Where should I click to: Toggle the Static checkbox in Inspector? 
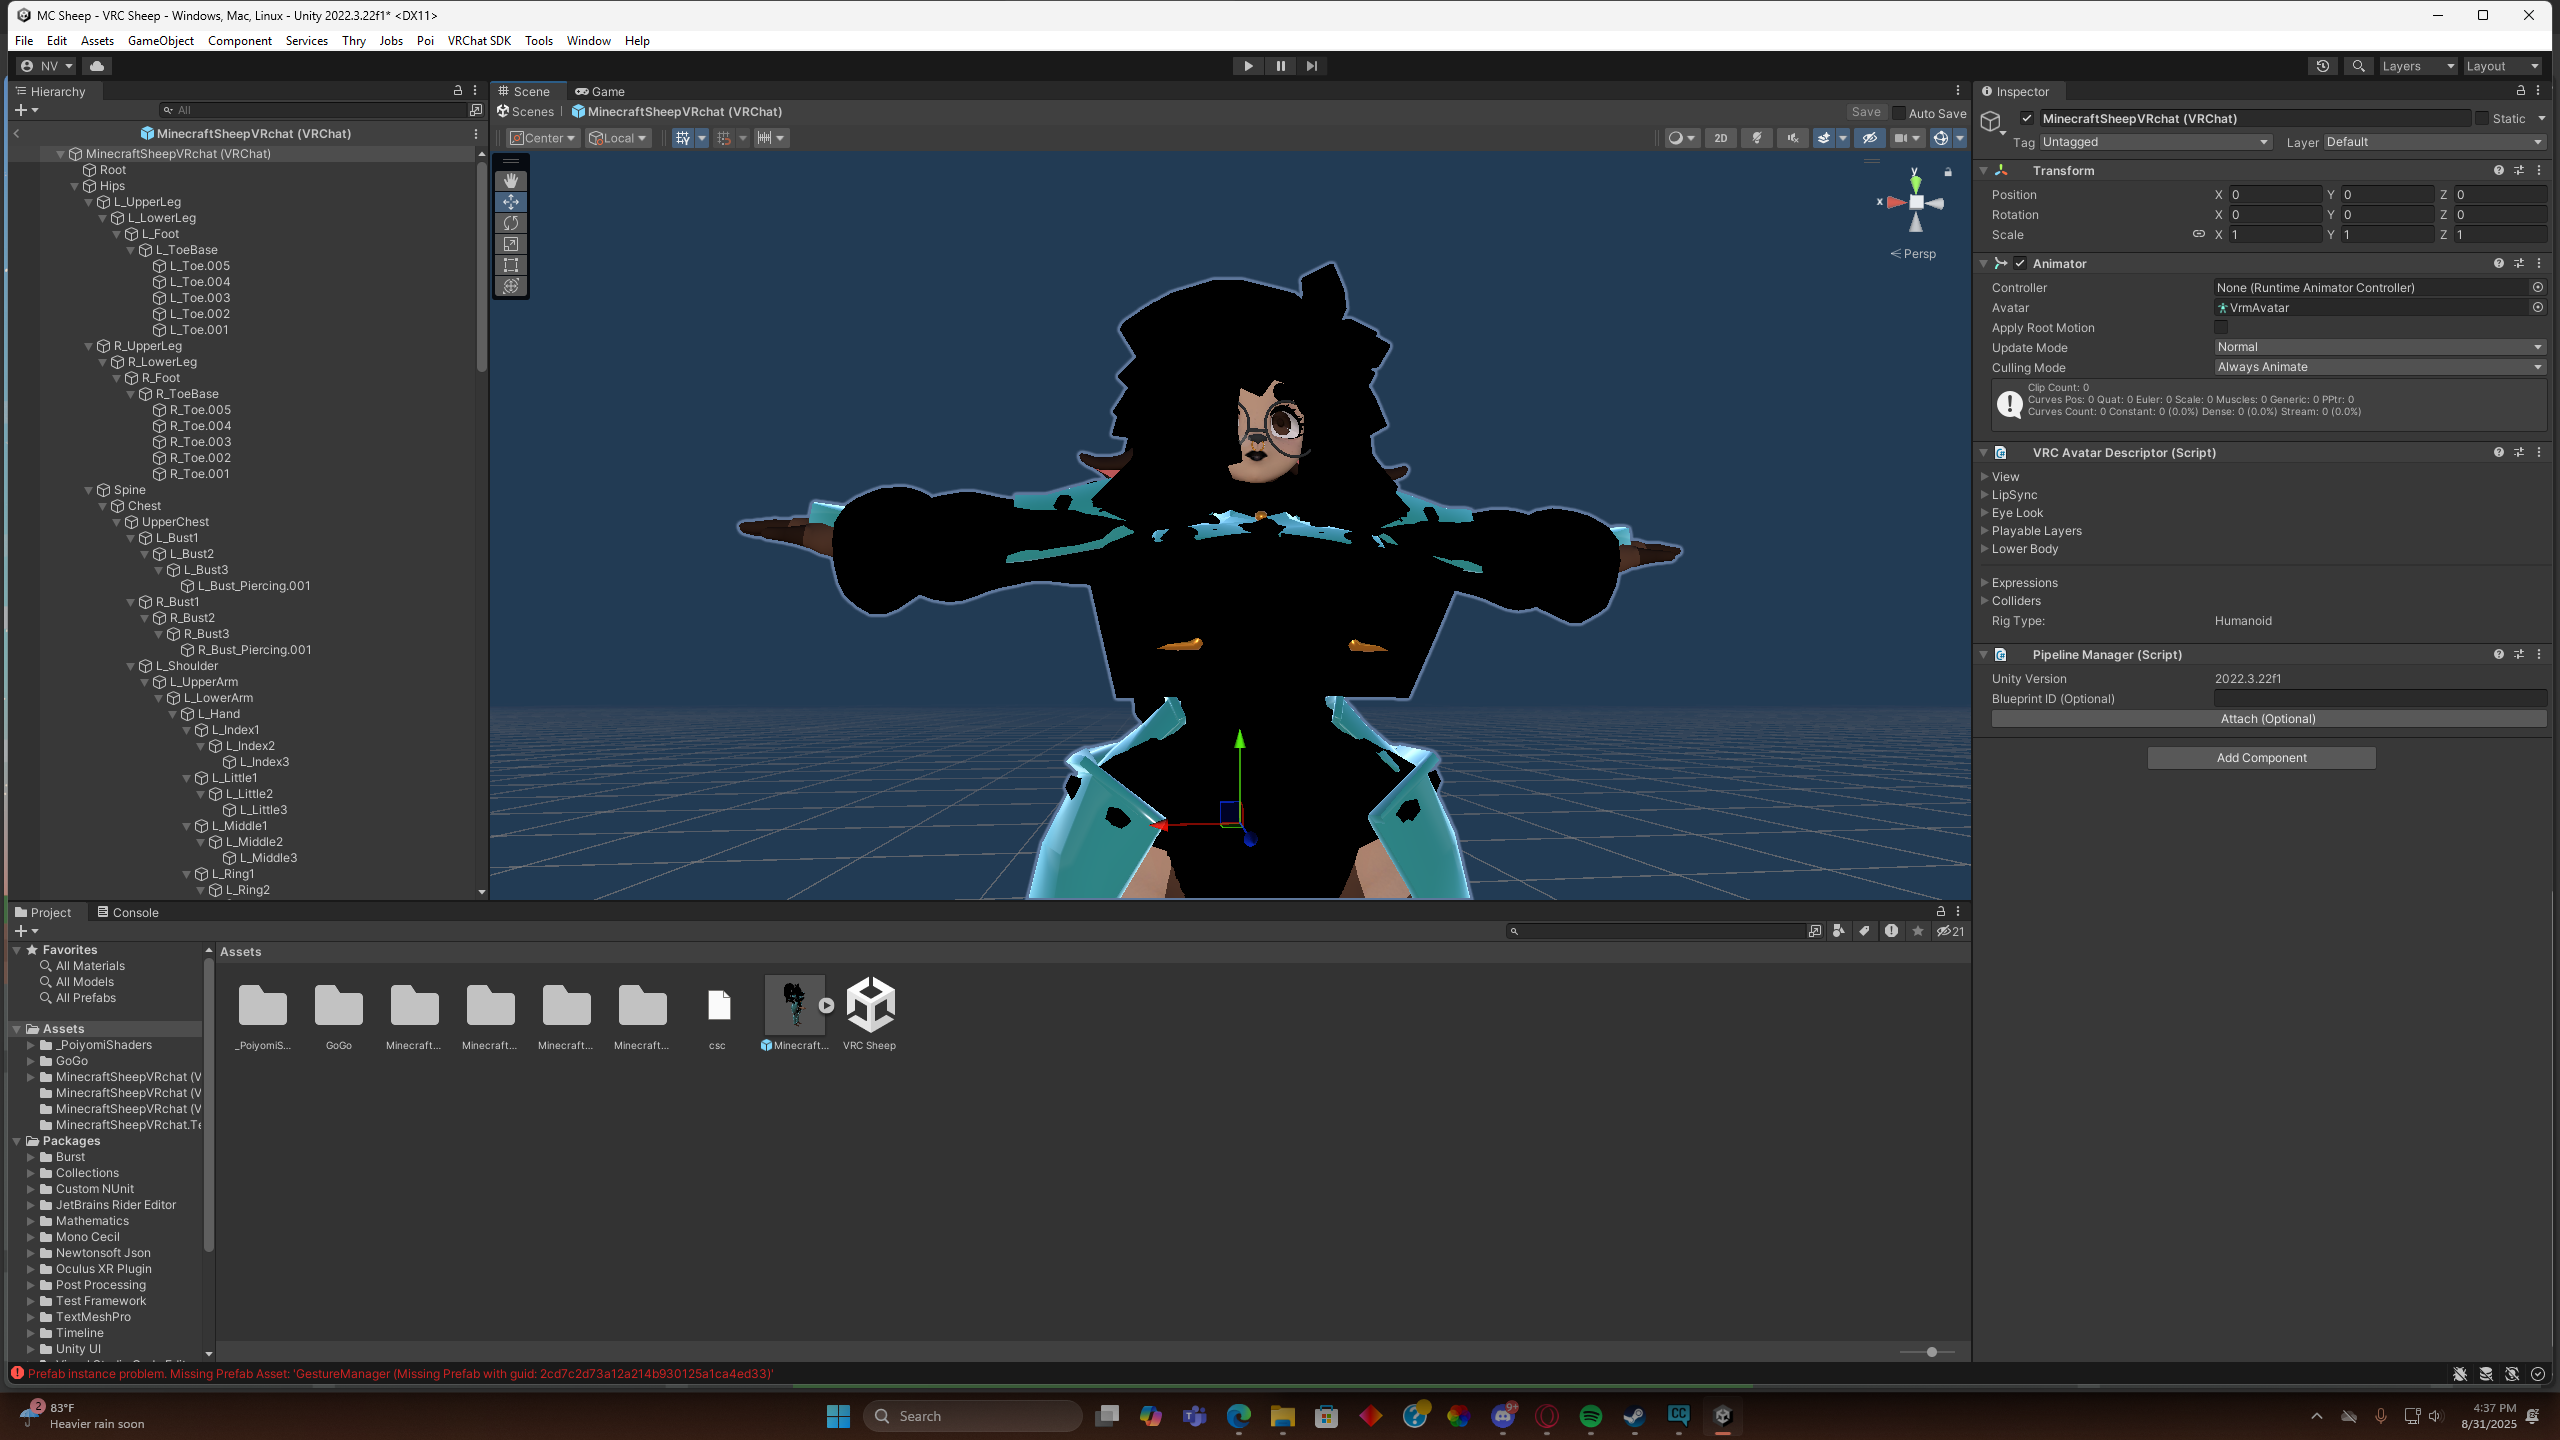2482,118
